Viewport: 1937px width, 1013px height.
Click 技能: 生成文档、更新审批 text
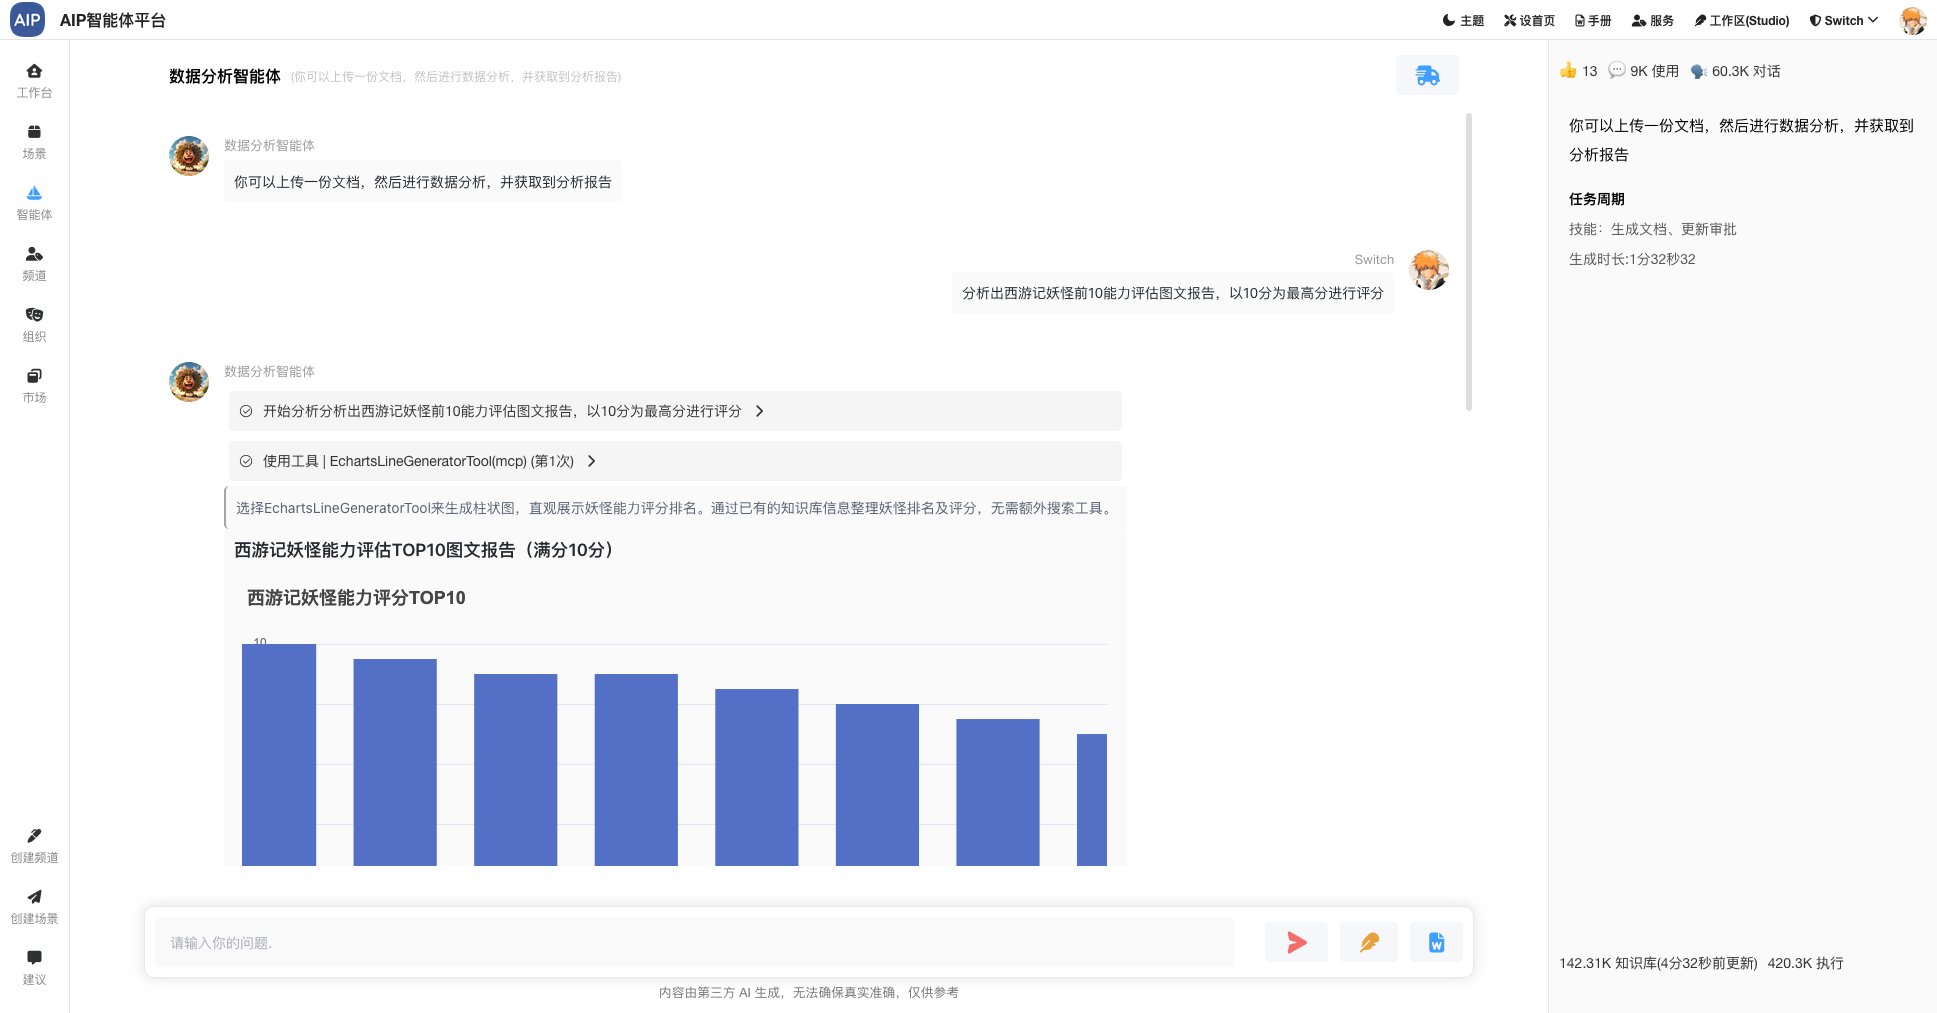1652,229
